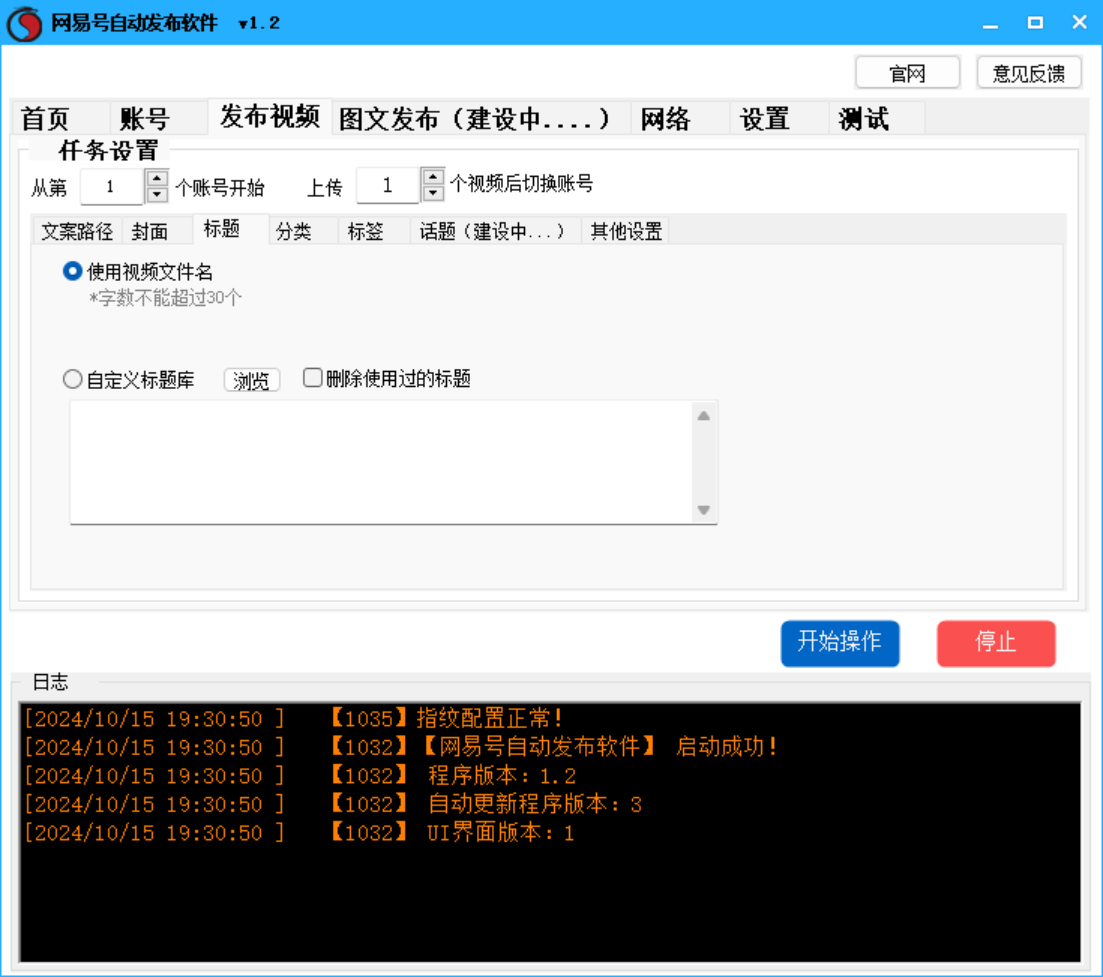Open the 文案路径 sub-tab

(77, 231)
